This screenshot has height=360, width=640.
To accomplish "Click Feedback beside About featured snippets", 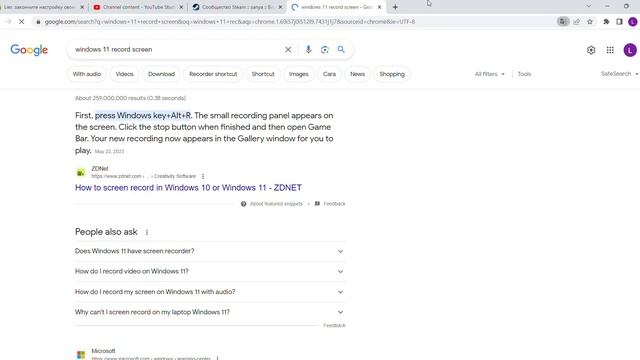I will 334,204.
